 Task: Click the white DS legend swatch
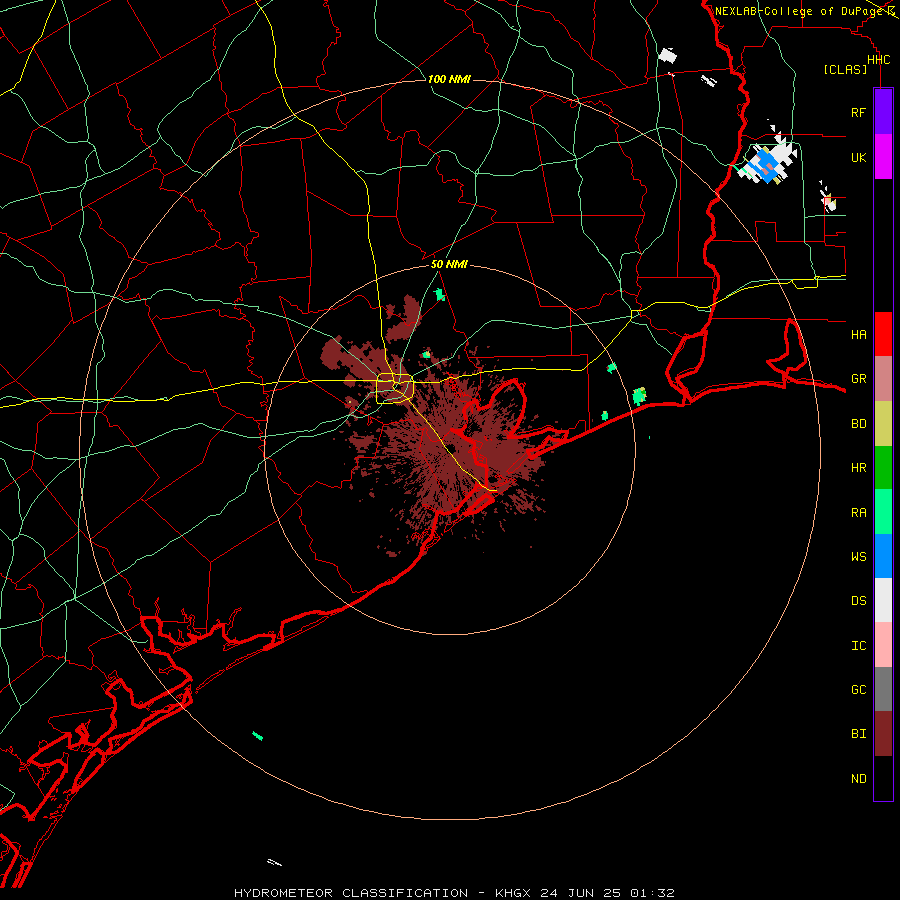click(883, 600)
